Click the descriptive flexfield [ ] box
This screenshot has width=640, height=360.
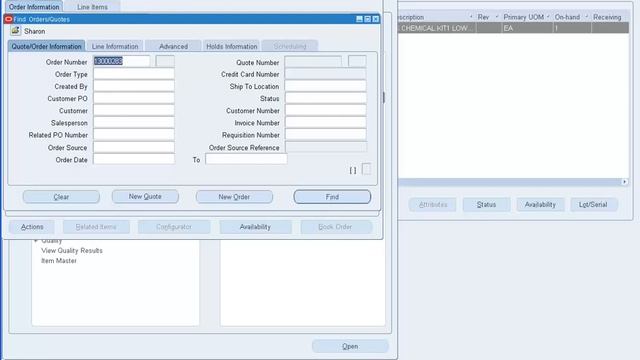click(366, 169)
